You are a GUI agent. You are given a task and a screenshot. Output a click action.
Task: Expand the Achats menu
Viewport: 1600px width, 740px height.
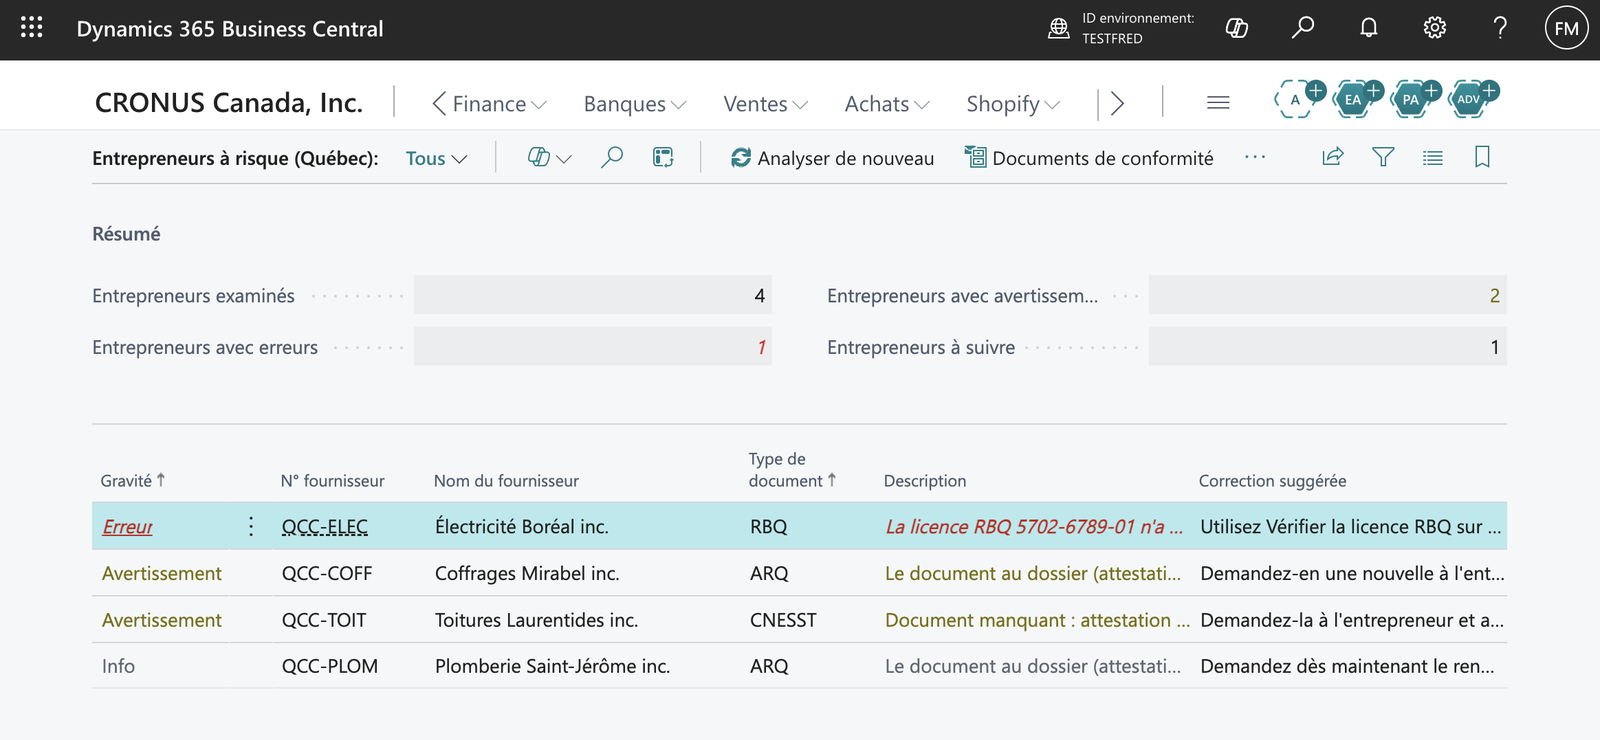[x=887, y=103]
